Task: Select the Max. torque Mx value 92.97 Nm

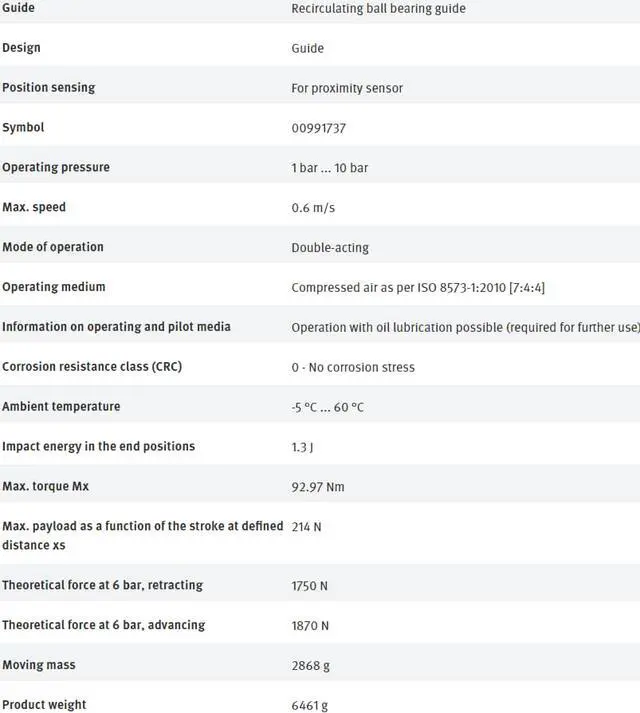Action: [316, 487]
